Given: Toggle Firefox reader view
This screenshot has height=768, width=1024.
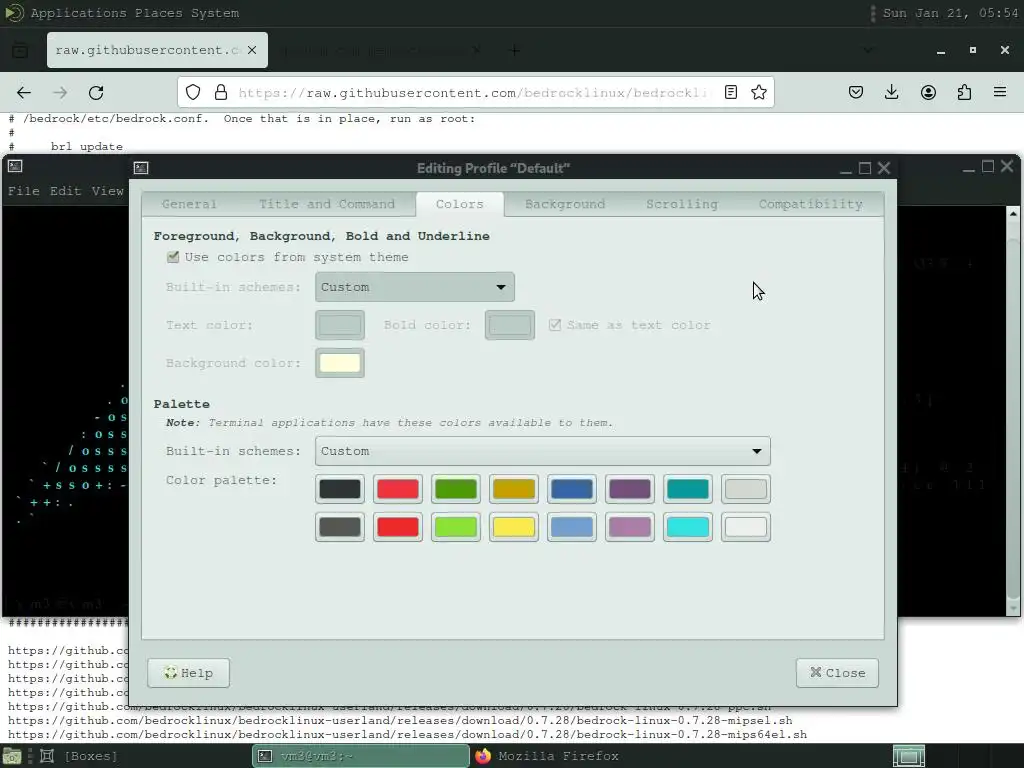Looking at the screenshot, I should pyautogui.click(x=731, y=92).
